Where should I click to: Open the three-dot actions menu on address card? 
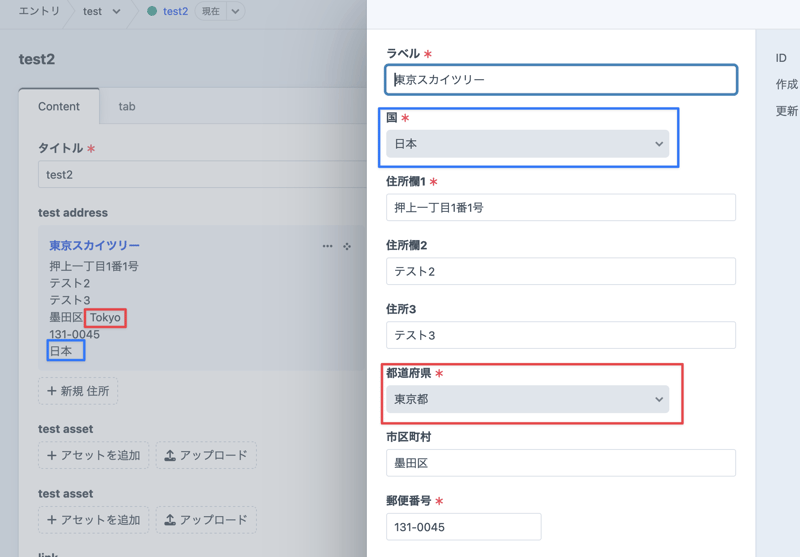point(327,246)
